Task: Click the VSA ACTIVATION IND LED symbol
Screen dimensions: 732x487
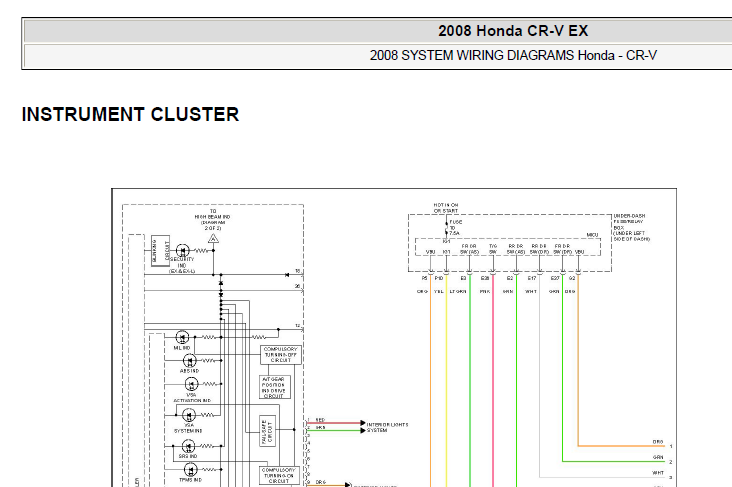Action: (191, 384)
